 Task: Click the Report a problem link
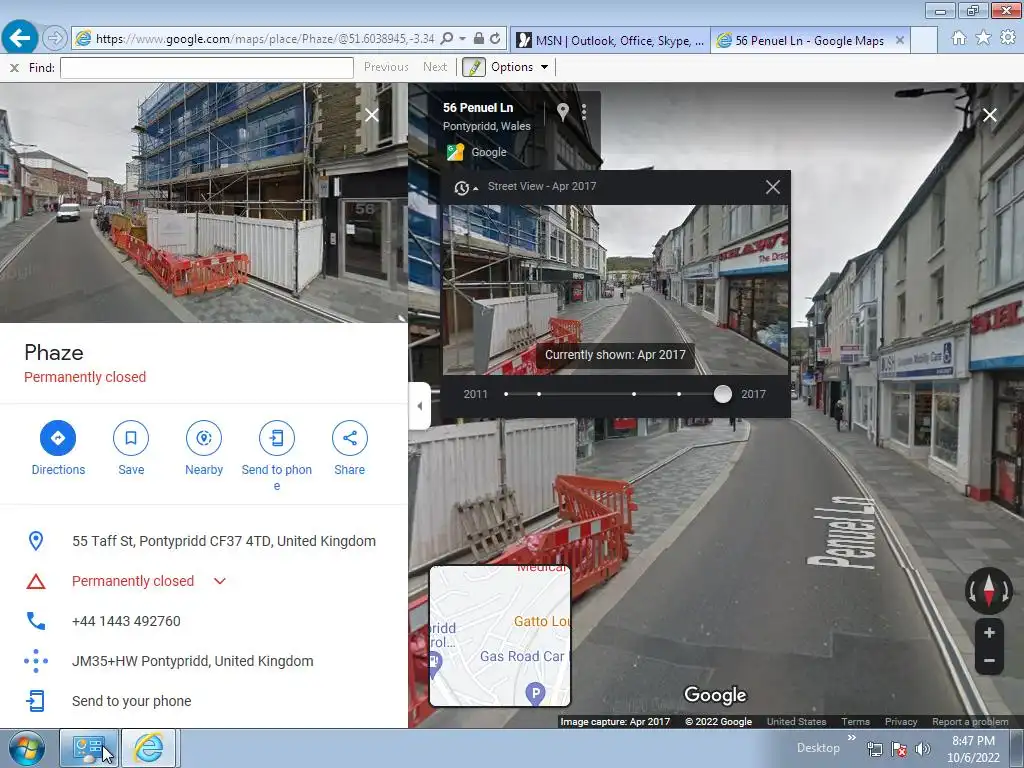[x=970, y=722]
